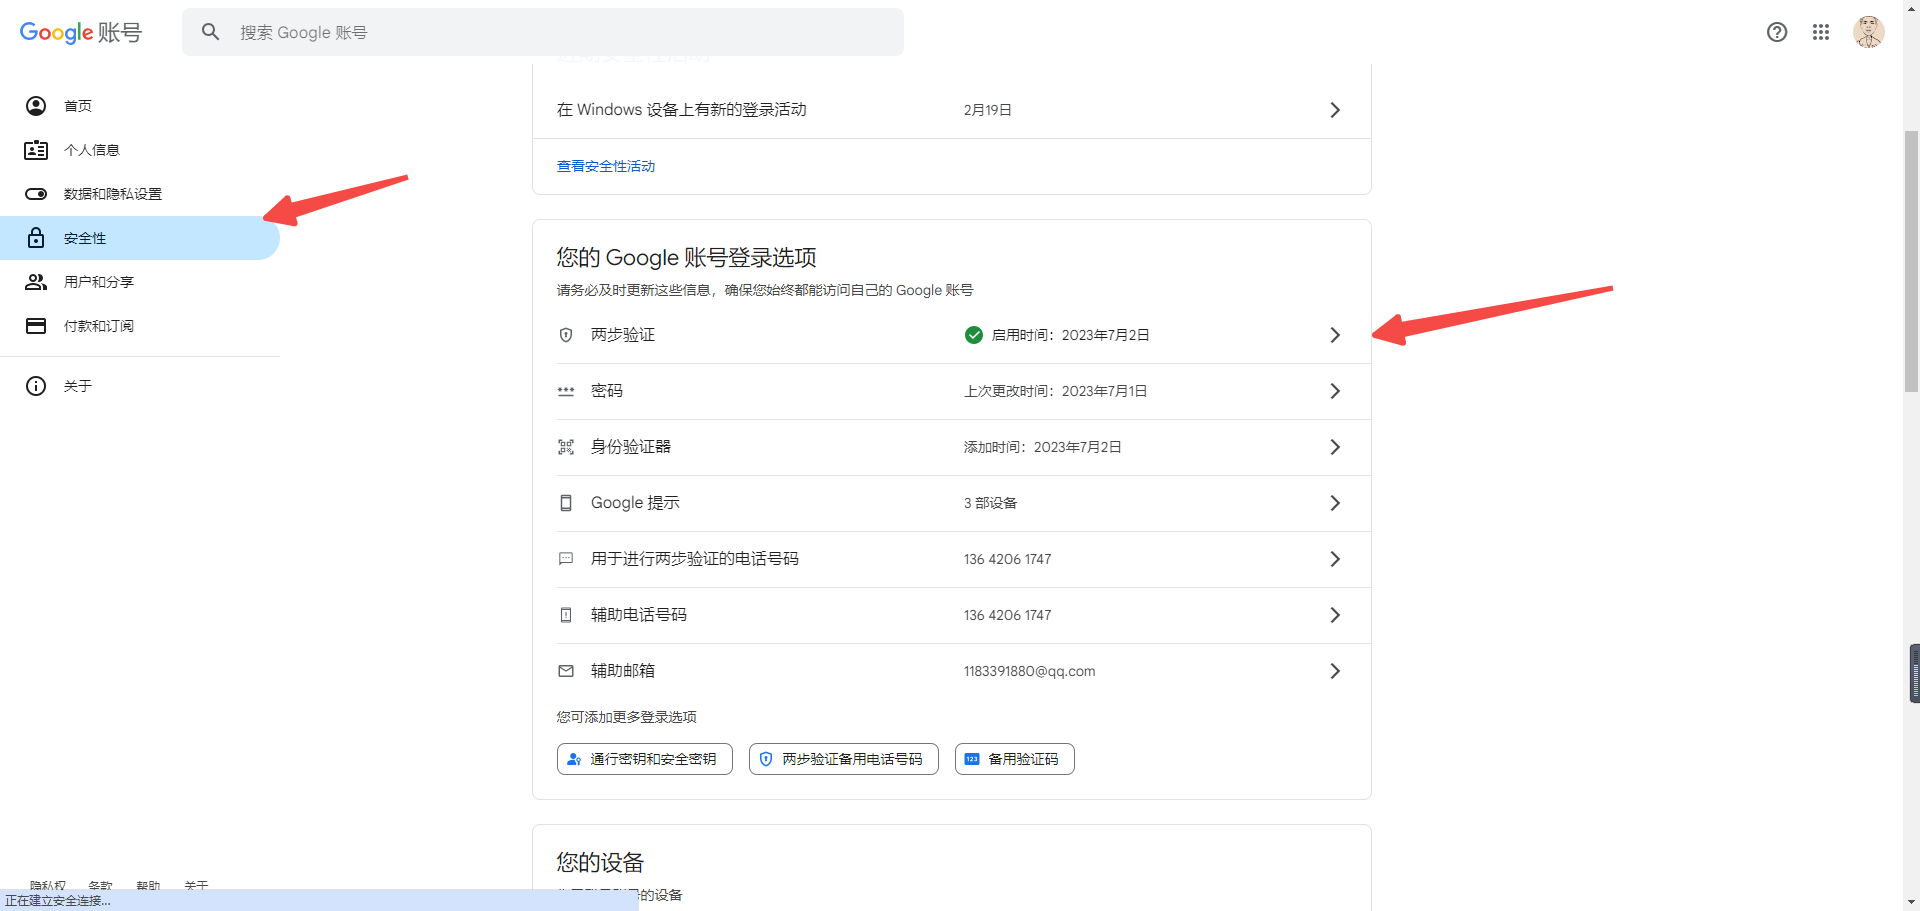The width and height of the screenshot is (1920, 911).
Task: Go to 个人信息 in sidebar
Action: point(140,150)
